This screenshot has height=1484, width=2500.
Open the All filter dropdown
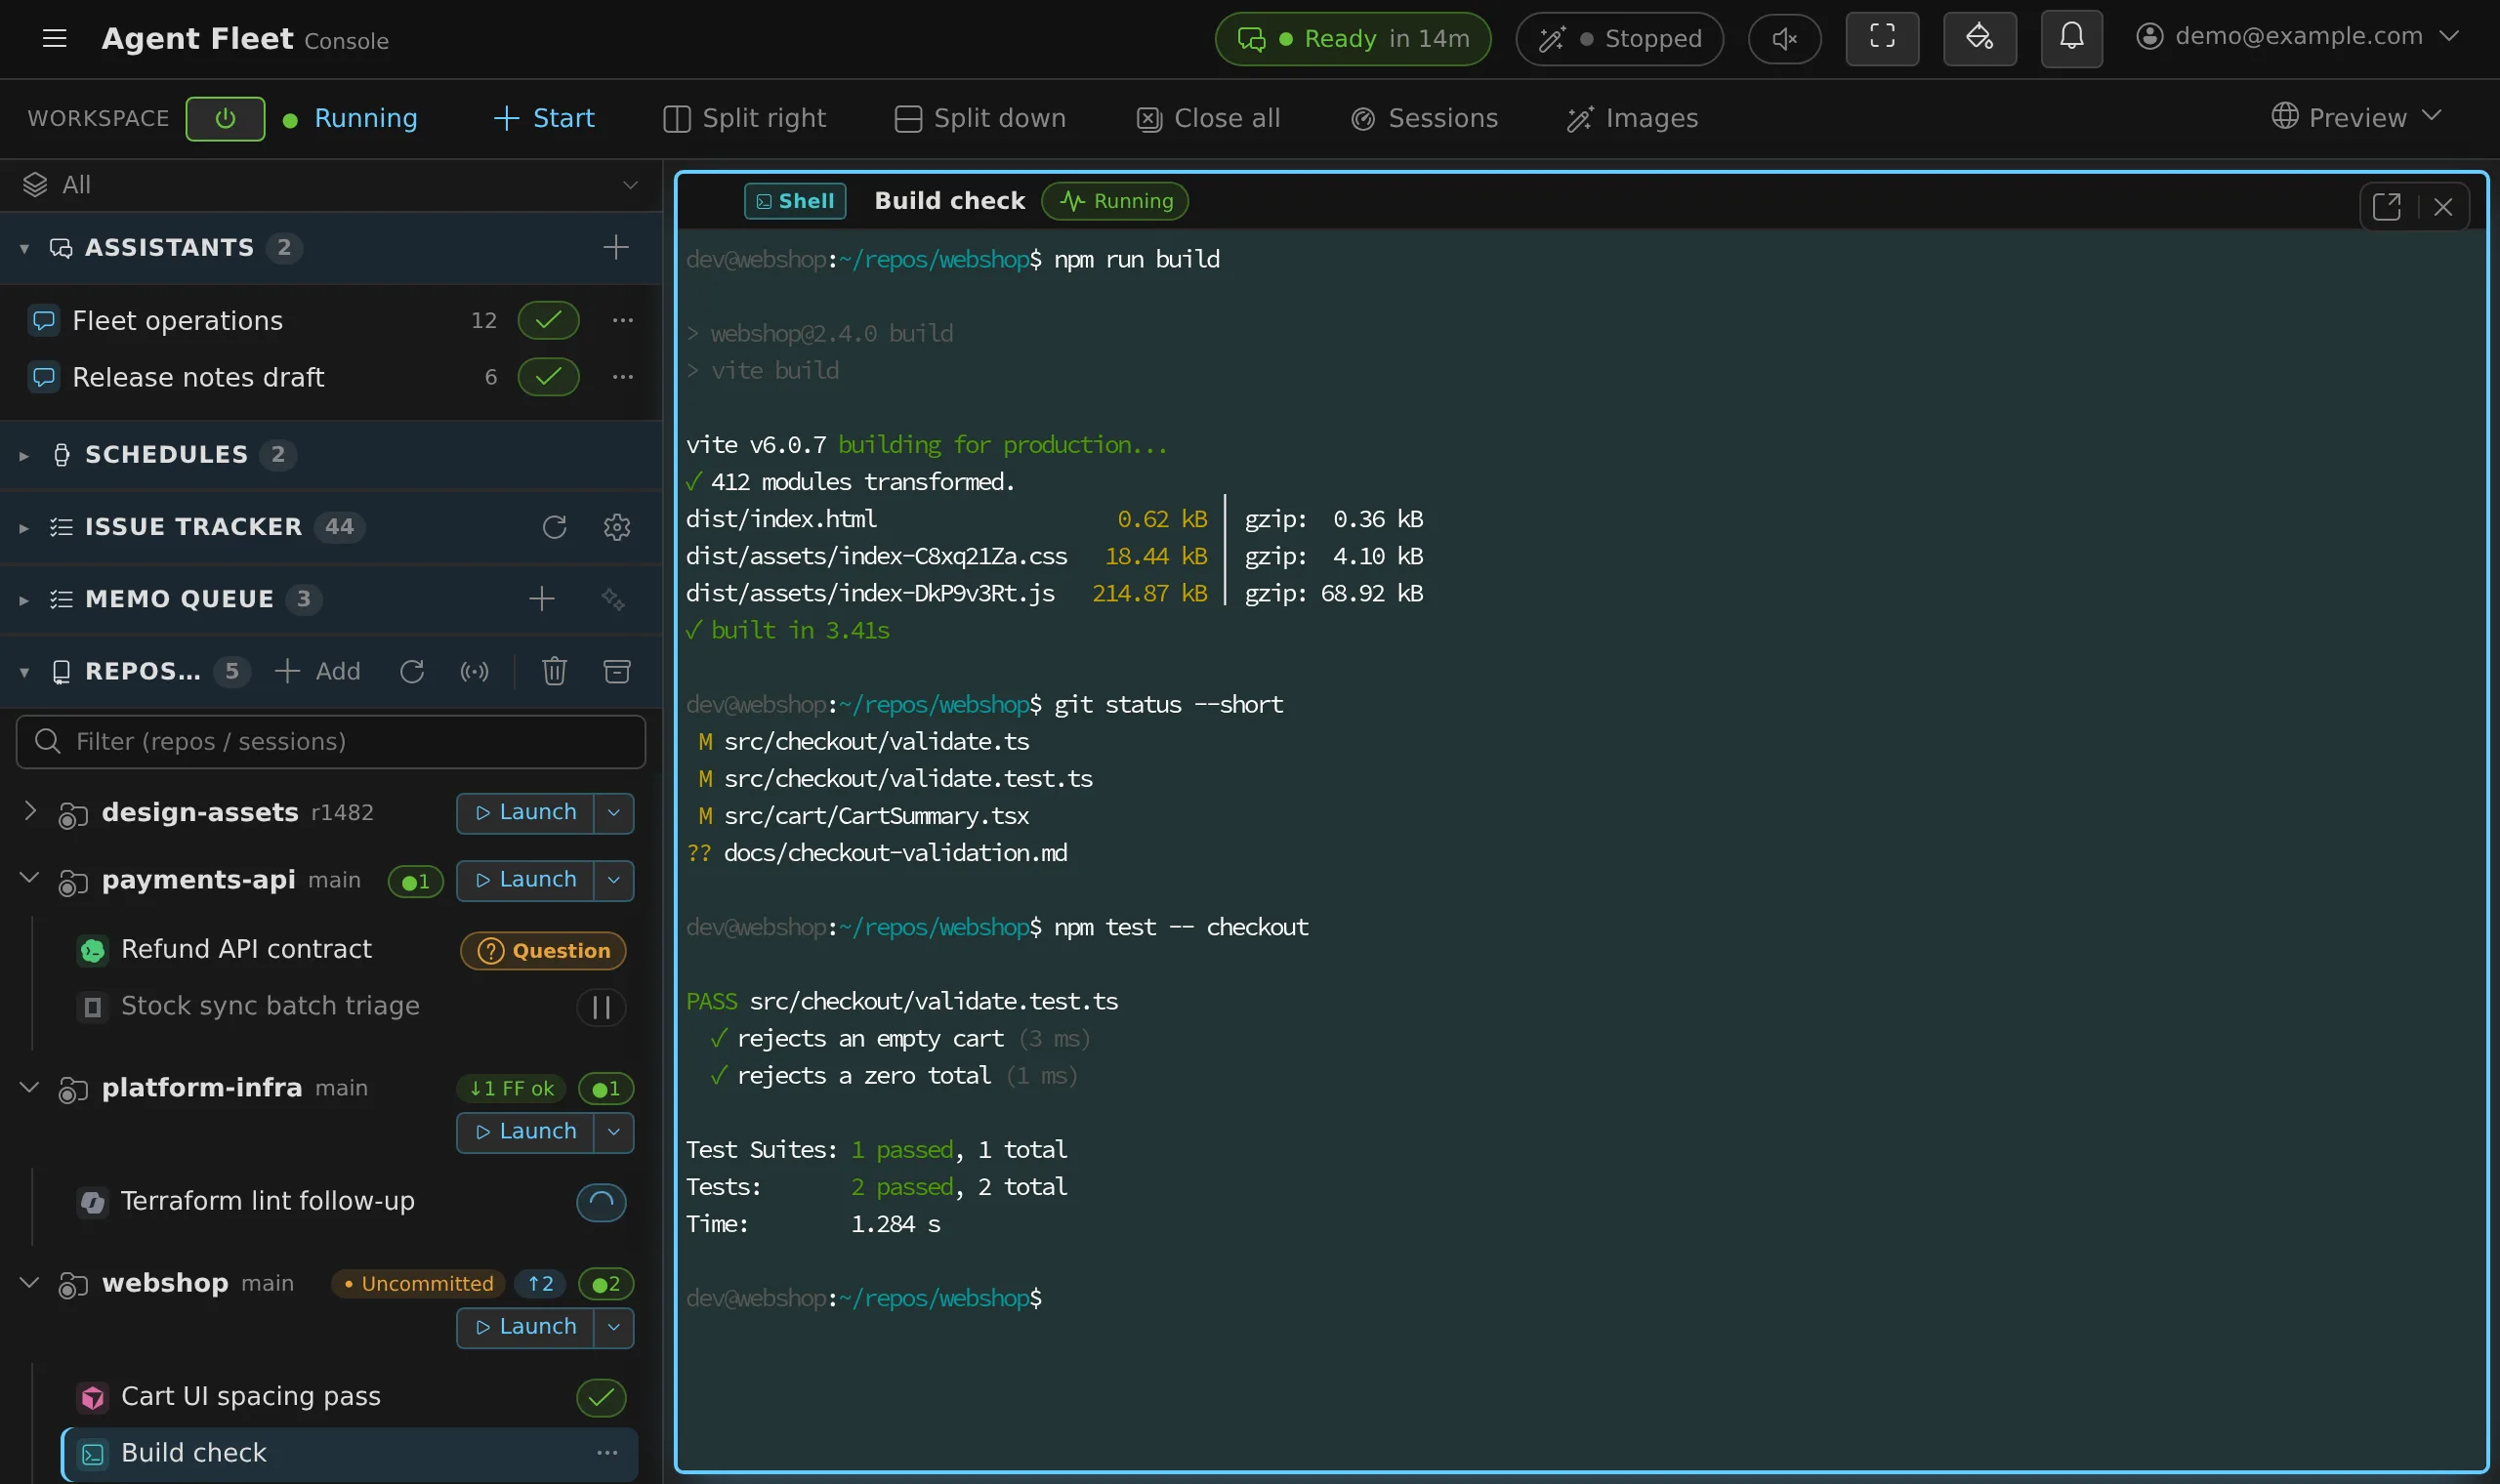pos(331,185)
